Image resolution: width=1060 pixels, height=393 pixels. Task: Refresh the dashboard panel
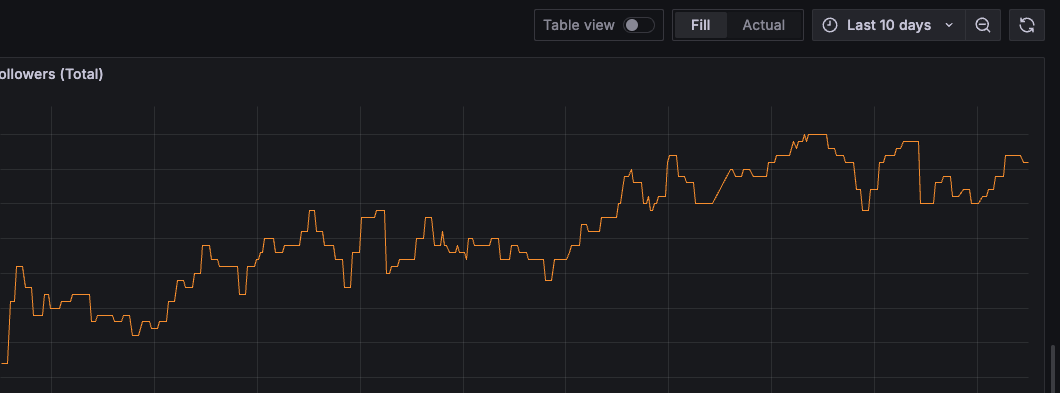tap(1026, 25)
